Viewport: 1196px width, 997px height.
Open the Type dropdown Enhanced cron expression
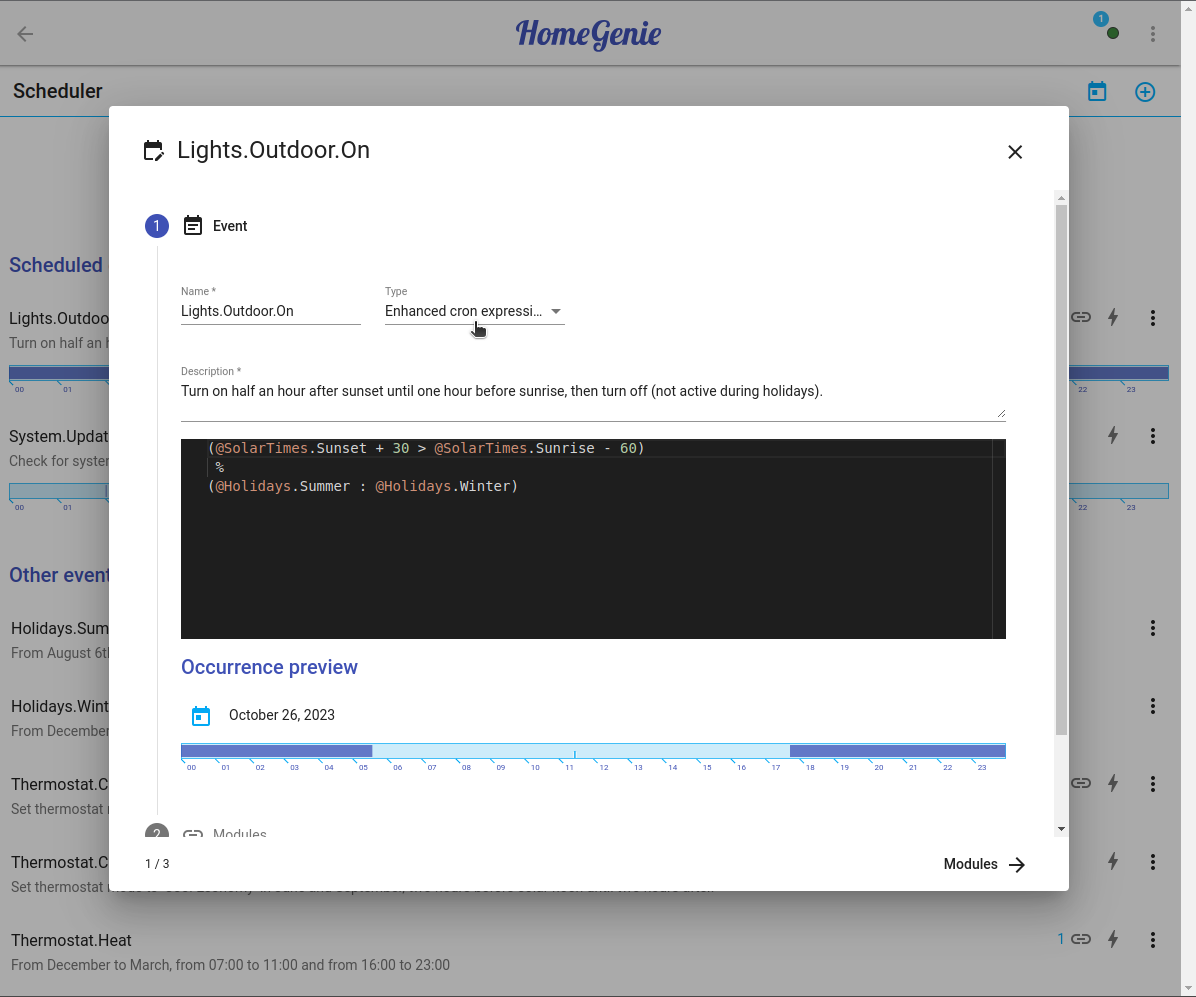pos(474,311)
